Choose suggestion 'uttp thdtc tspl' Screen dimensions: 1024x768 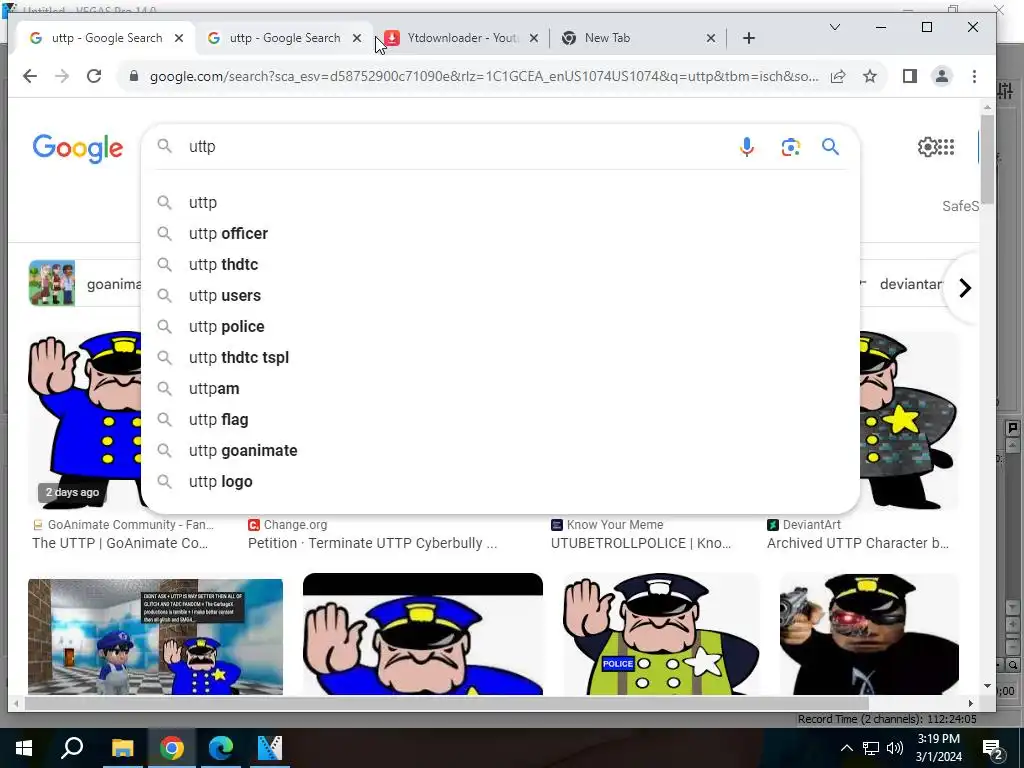pos(500,358)
